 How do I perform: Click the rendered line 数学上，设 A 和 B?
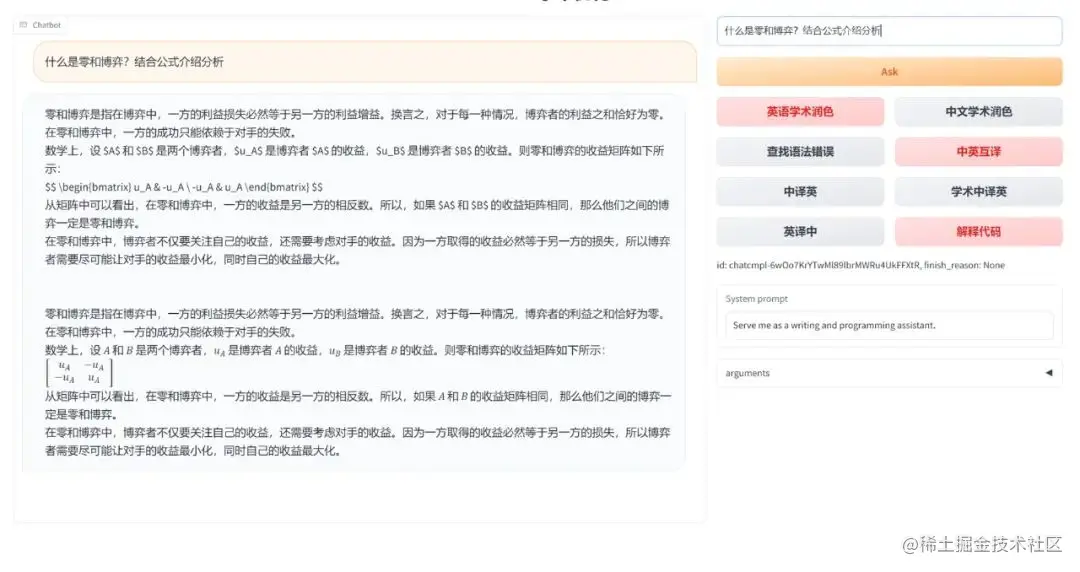[x=325, y=350]
